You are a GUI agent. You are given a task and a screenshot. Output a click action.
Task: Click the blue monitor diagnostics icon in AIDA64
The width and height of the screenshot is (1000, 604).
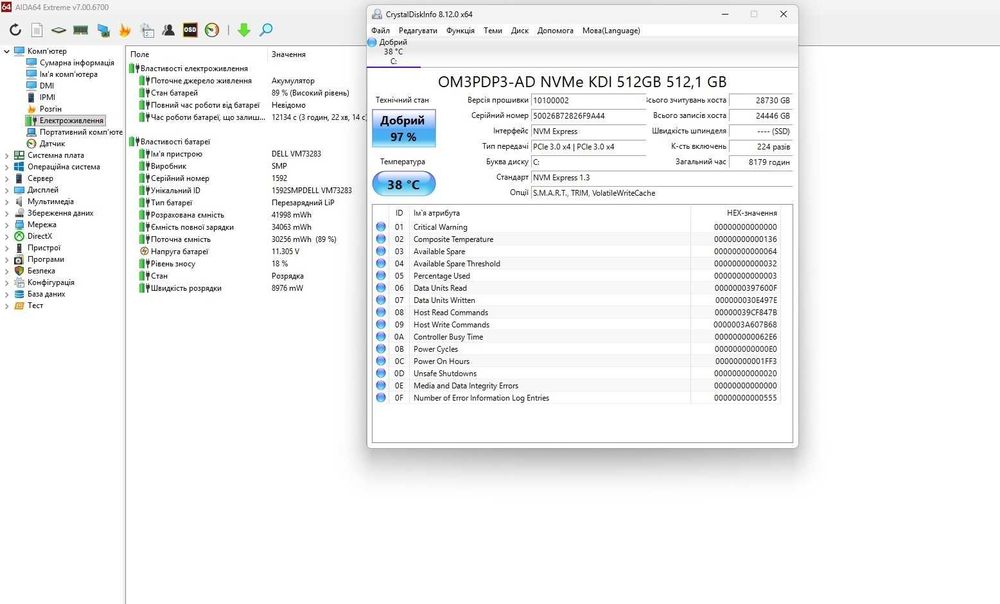(103, 30)
